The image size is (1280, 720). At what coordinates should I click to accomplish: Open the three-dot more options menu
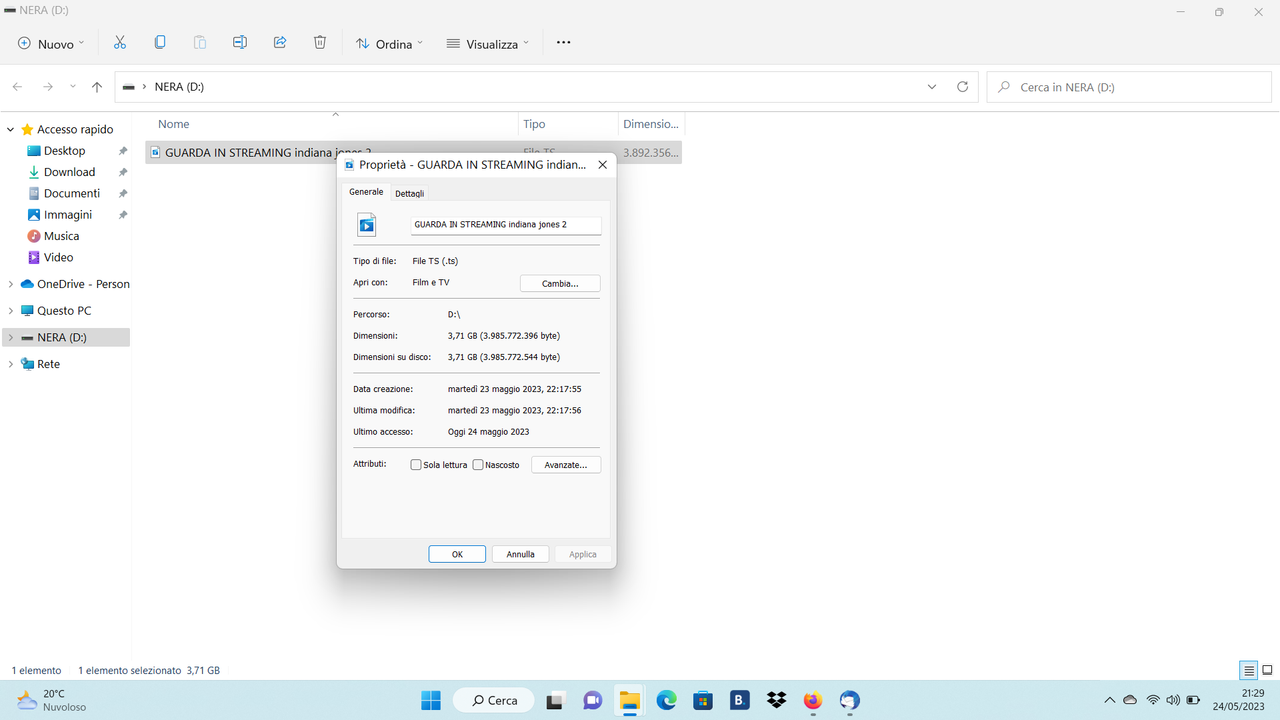tap(563, 43)
